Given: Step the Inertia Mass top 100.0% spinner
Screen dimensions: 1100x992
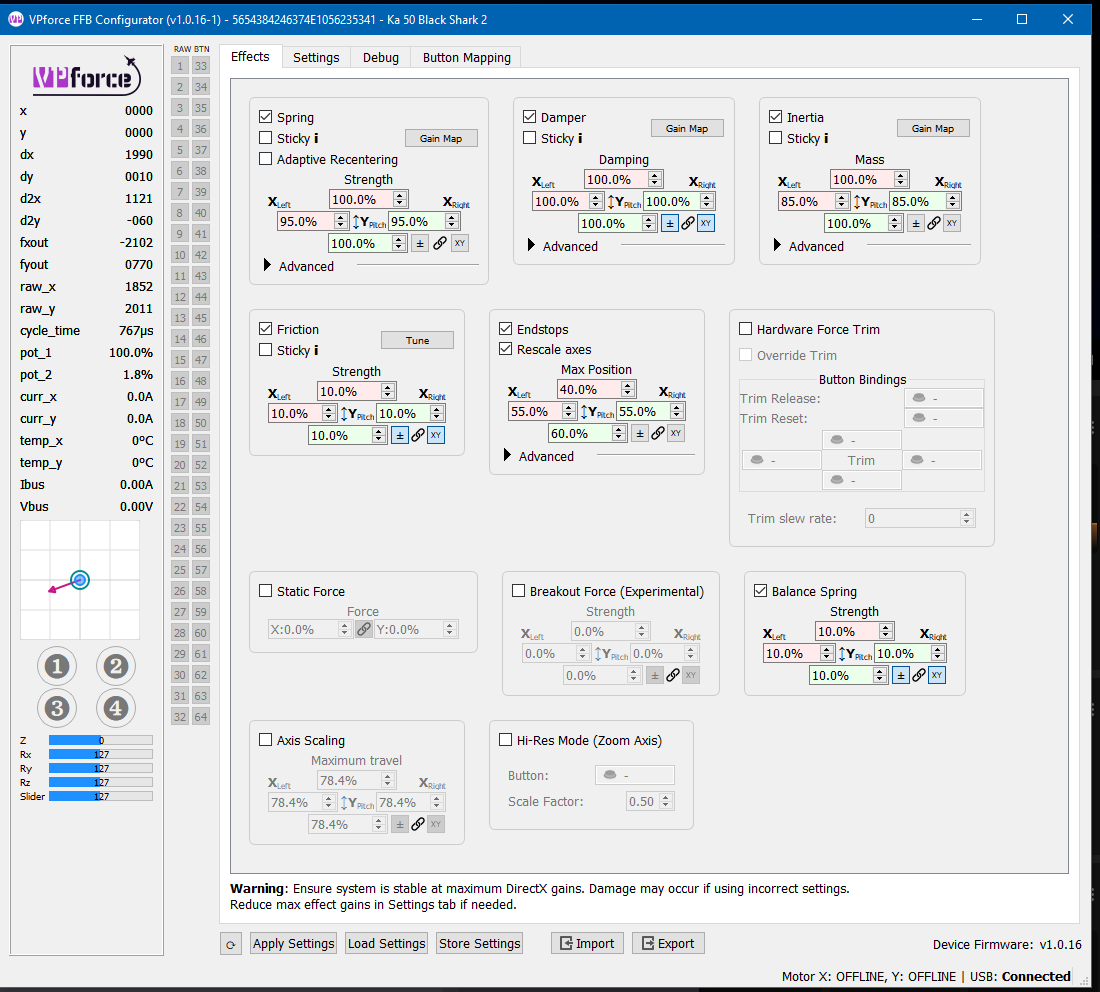Looking at the screenshot, I should click(x=901, y=180).
